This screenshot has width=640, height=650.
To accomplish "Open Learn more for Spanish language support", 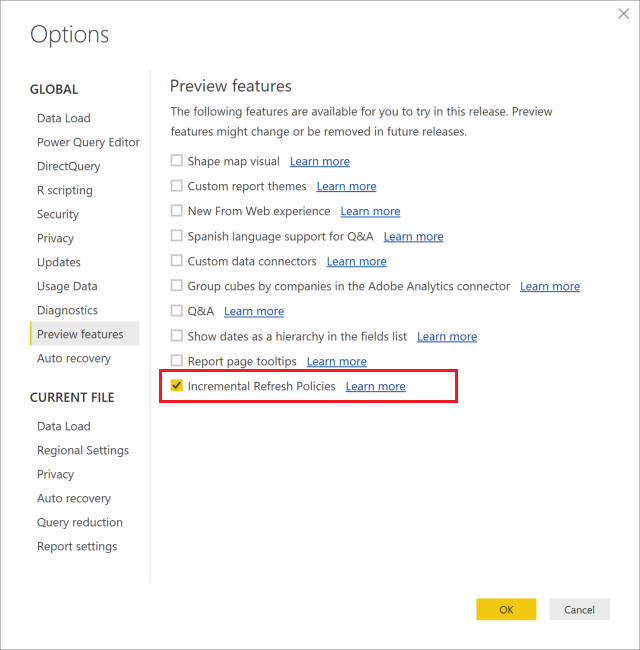I will tap(413, 236).
